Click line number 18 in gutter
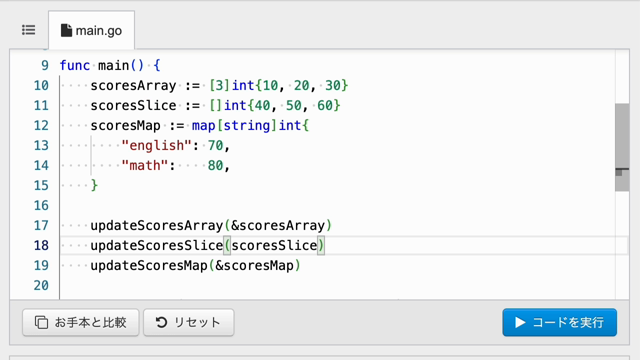This screenshot has height=360, width=640. click(x=41, y=245)
